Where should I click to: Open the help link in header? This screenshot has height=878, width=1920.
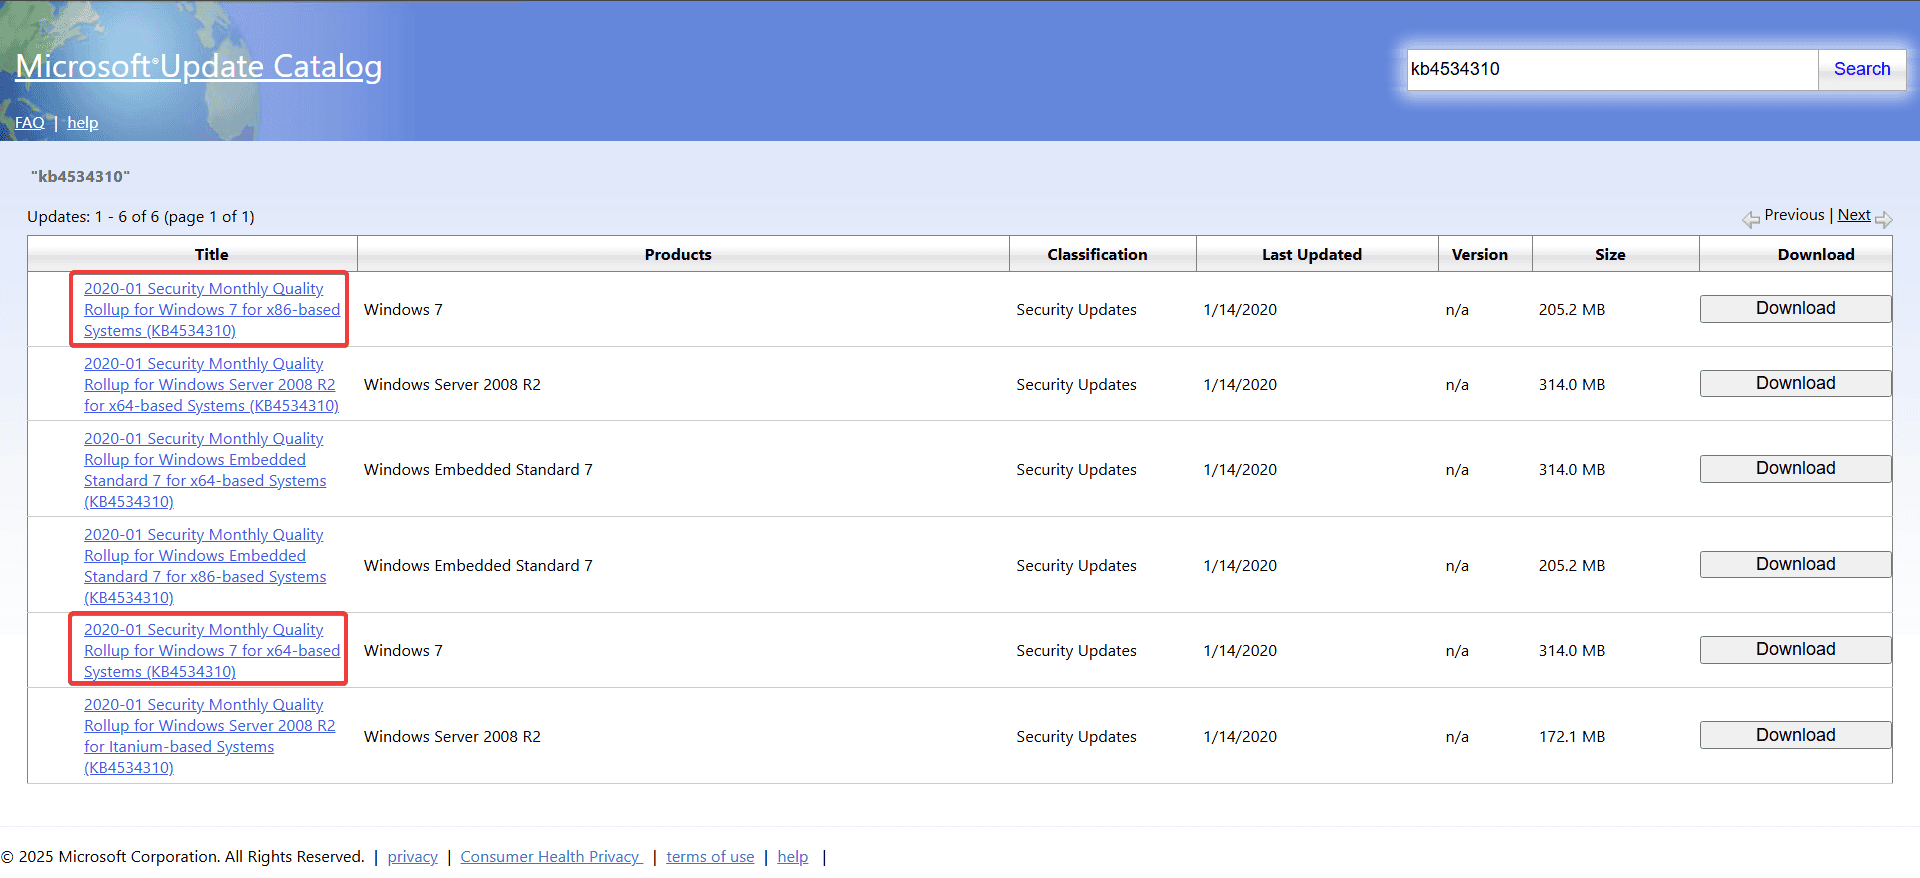click(83, 123)
